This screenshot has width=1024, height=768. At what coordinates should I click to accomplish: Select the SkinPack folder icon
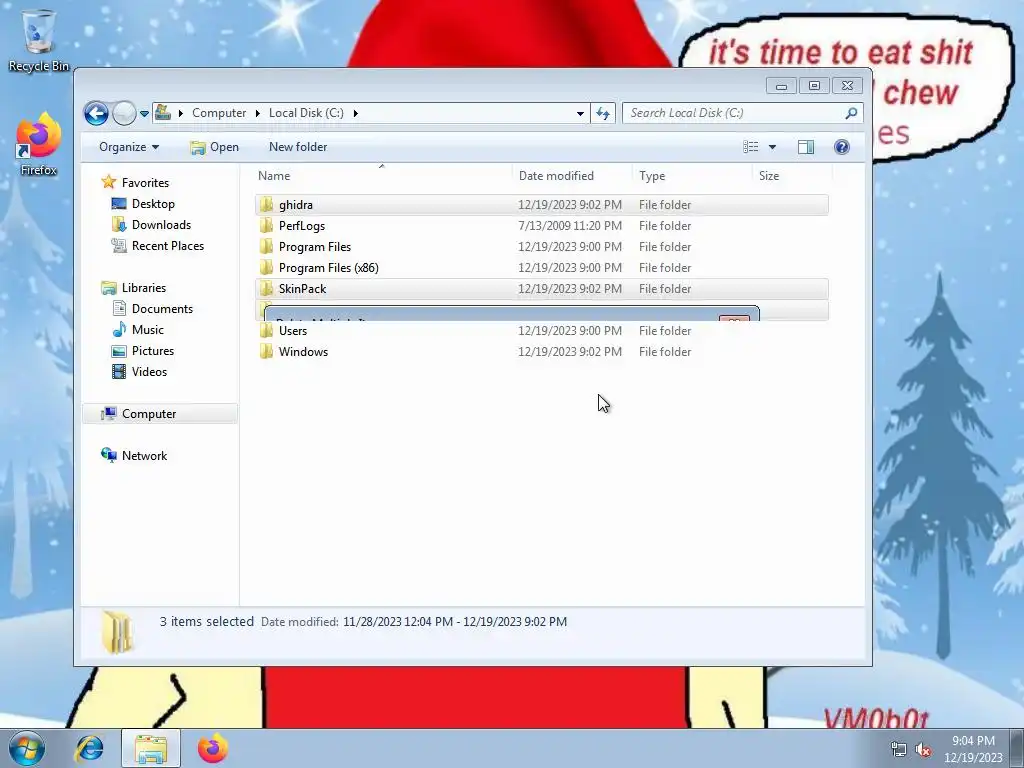(266, 289)
